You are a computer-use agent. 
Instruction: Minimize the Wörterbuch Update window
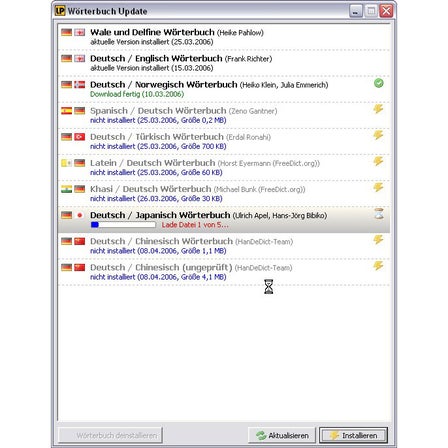click(356, 11)
